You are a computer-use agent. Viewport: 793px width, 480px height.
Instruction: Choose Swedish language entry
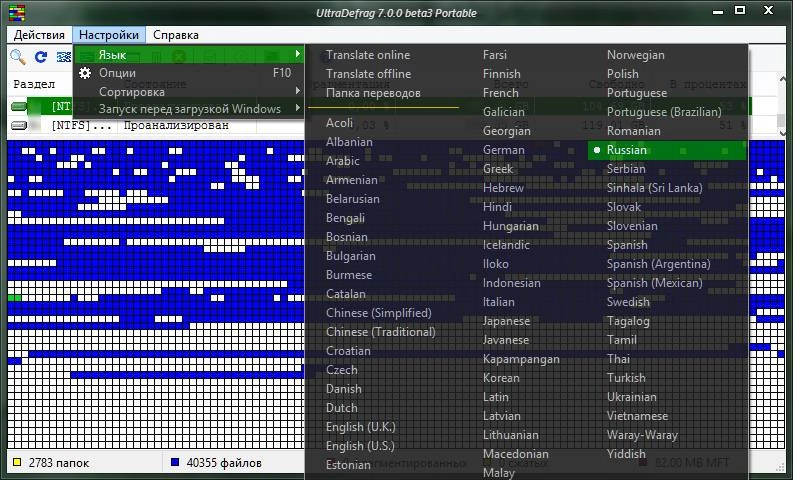click(x=628, y=302)
